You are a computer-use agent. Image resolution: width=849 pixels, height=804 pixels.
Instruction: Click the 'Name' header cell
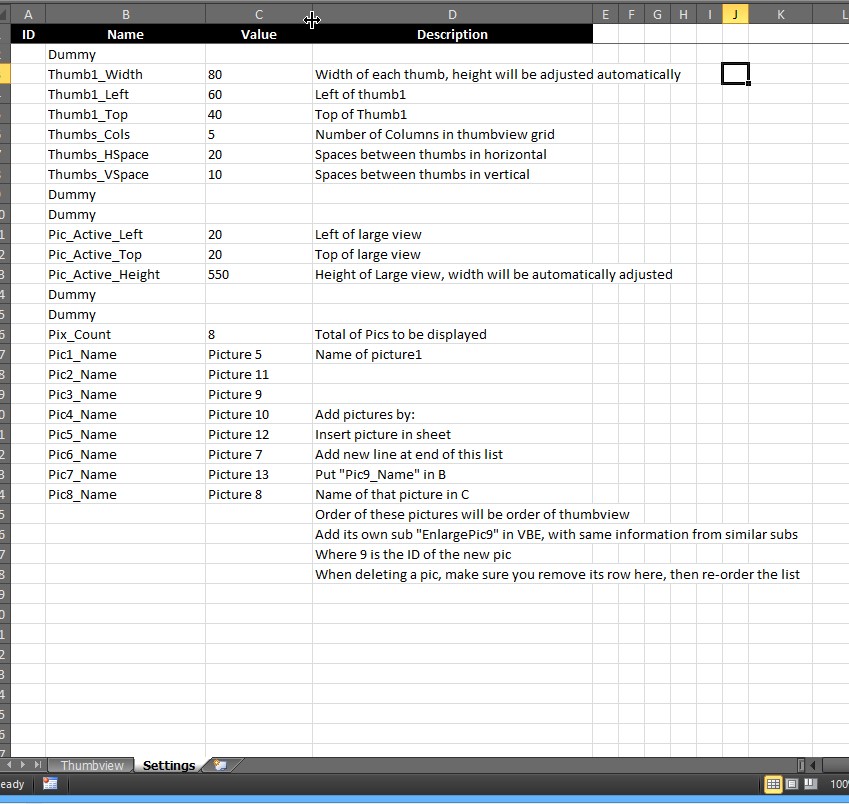pos(126,34)
